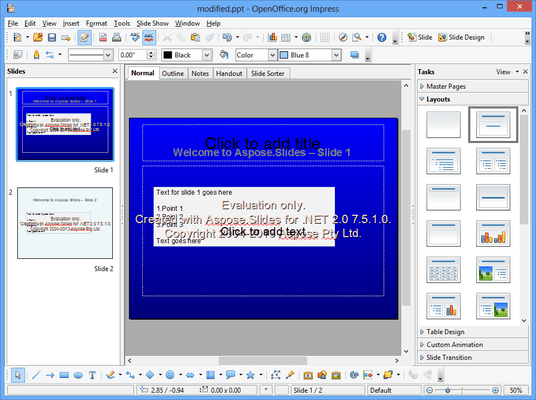Image resolution: width=536 pixels, height=400 pixels.
Task: Open the Format menu
Action: [x=96, y=23]
